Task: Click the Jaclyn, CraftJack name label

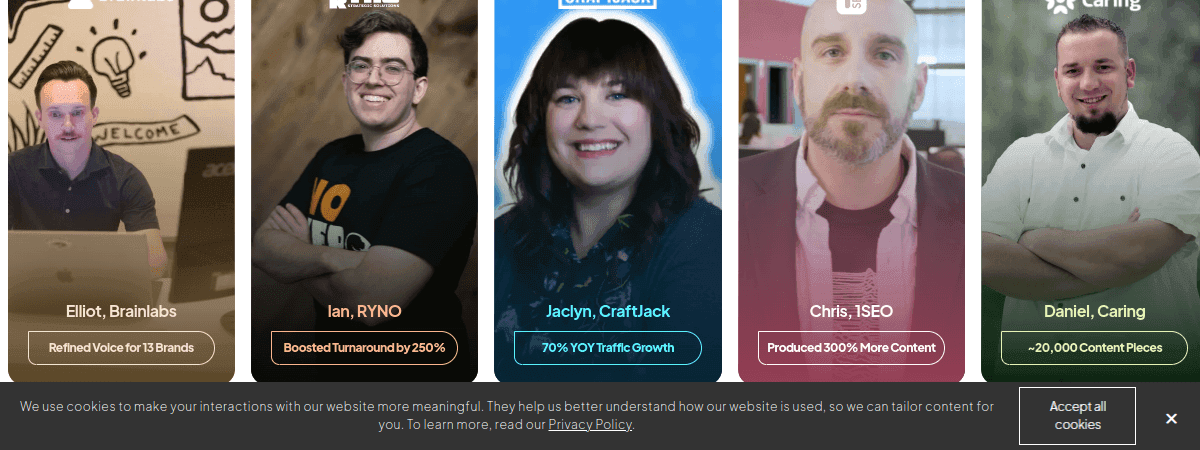Action: (x=608, y=311)
